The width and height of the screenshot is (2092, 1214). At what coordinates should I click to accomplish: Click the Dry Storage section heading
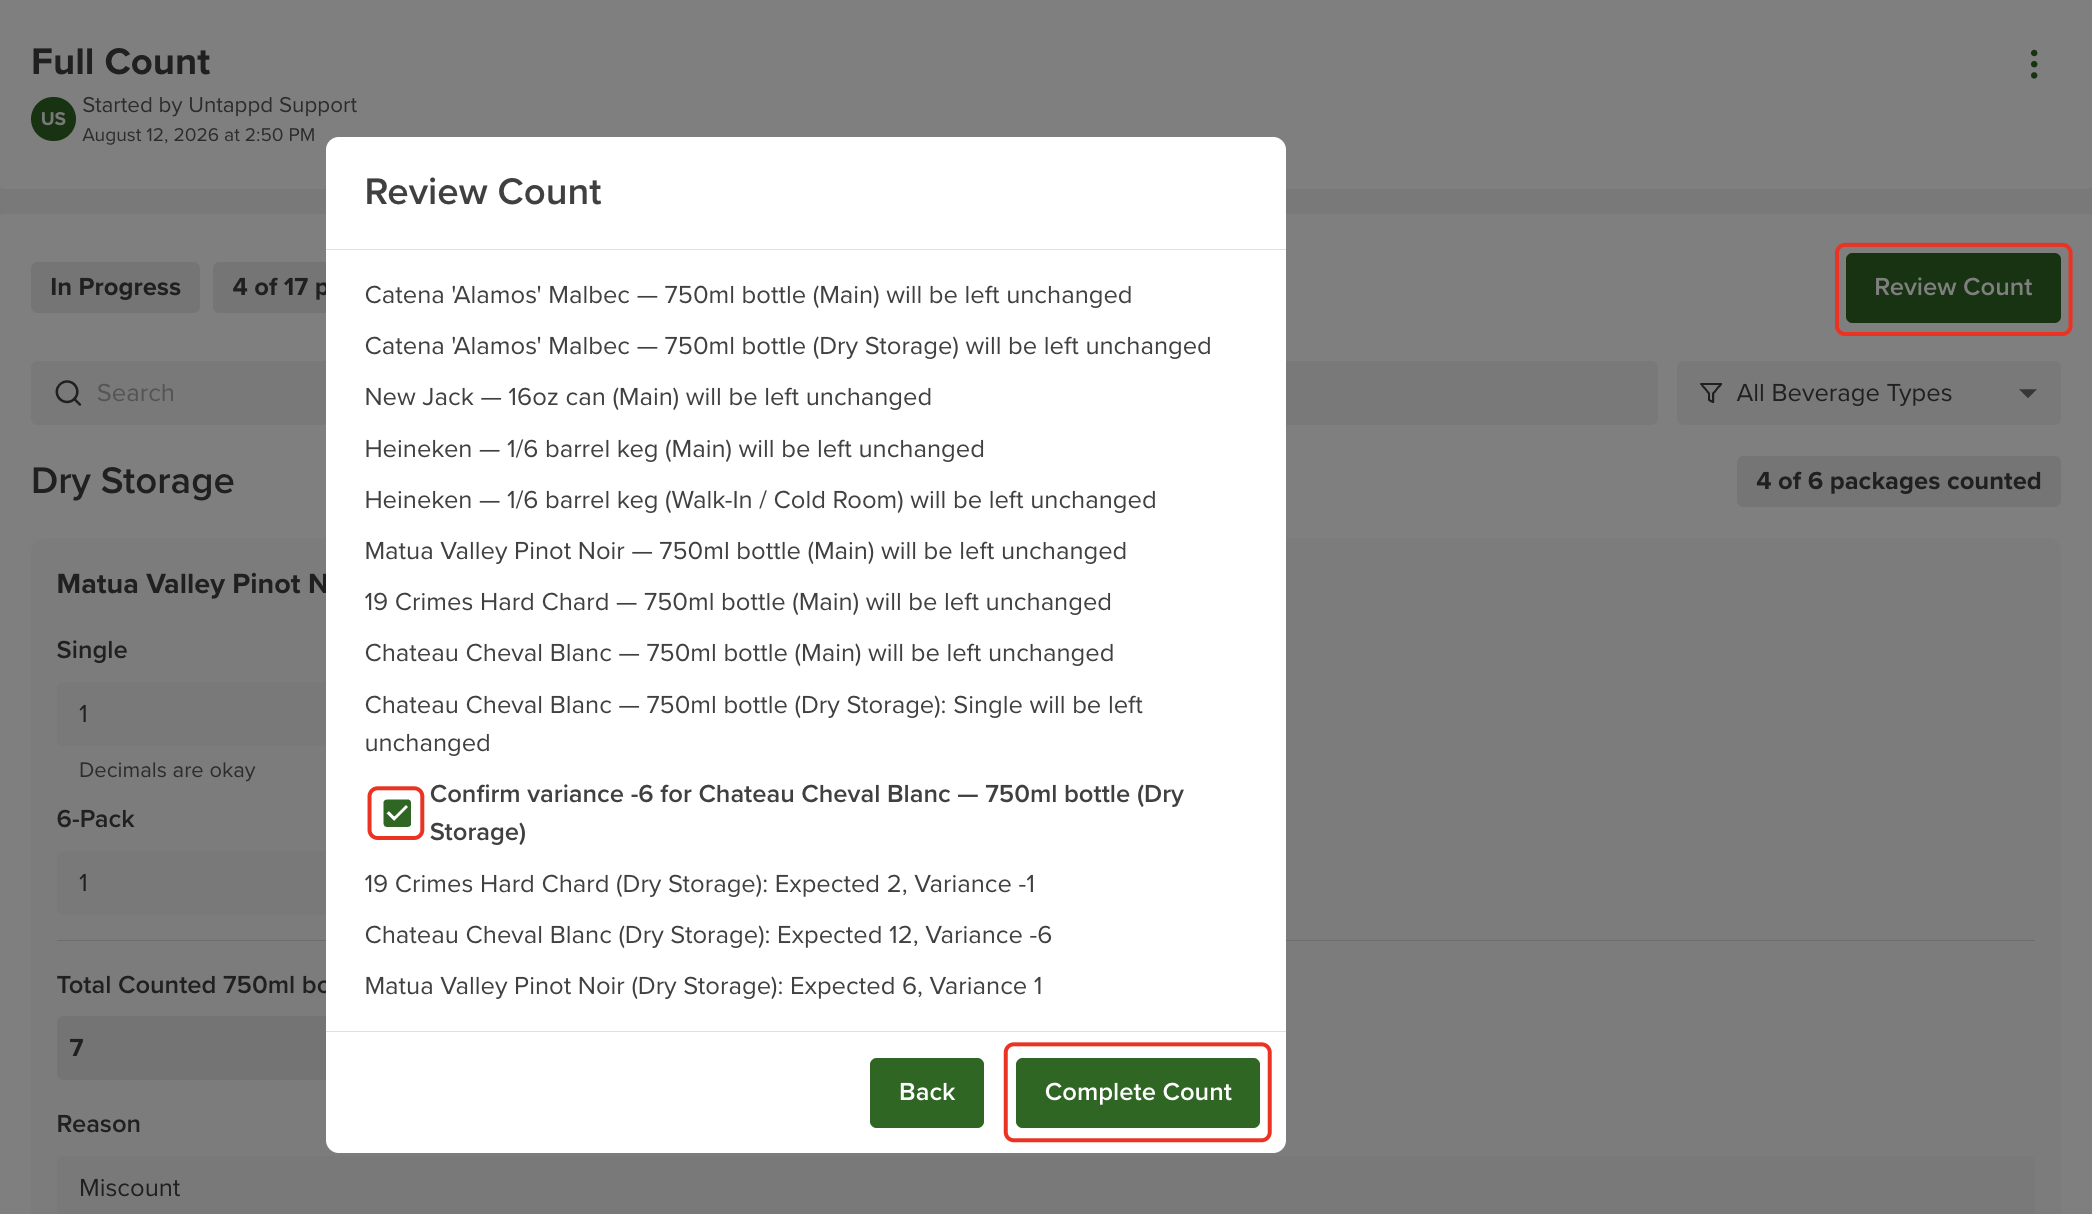pyautogui.click(x=133, y=481)
